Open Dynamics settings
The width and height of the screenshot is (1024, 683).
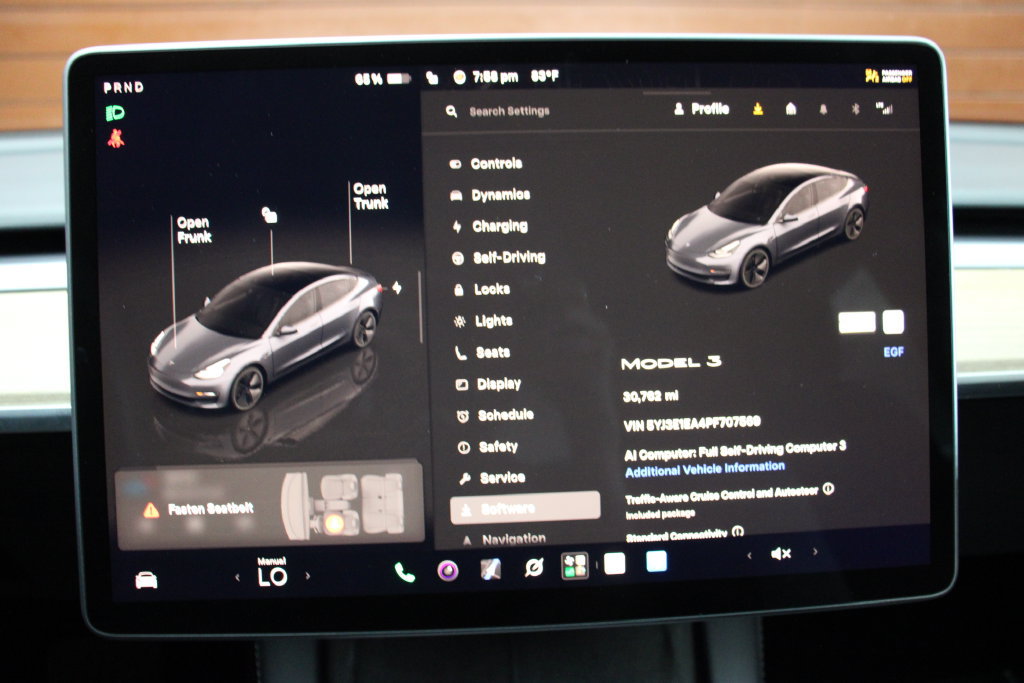[490, 195]
